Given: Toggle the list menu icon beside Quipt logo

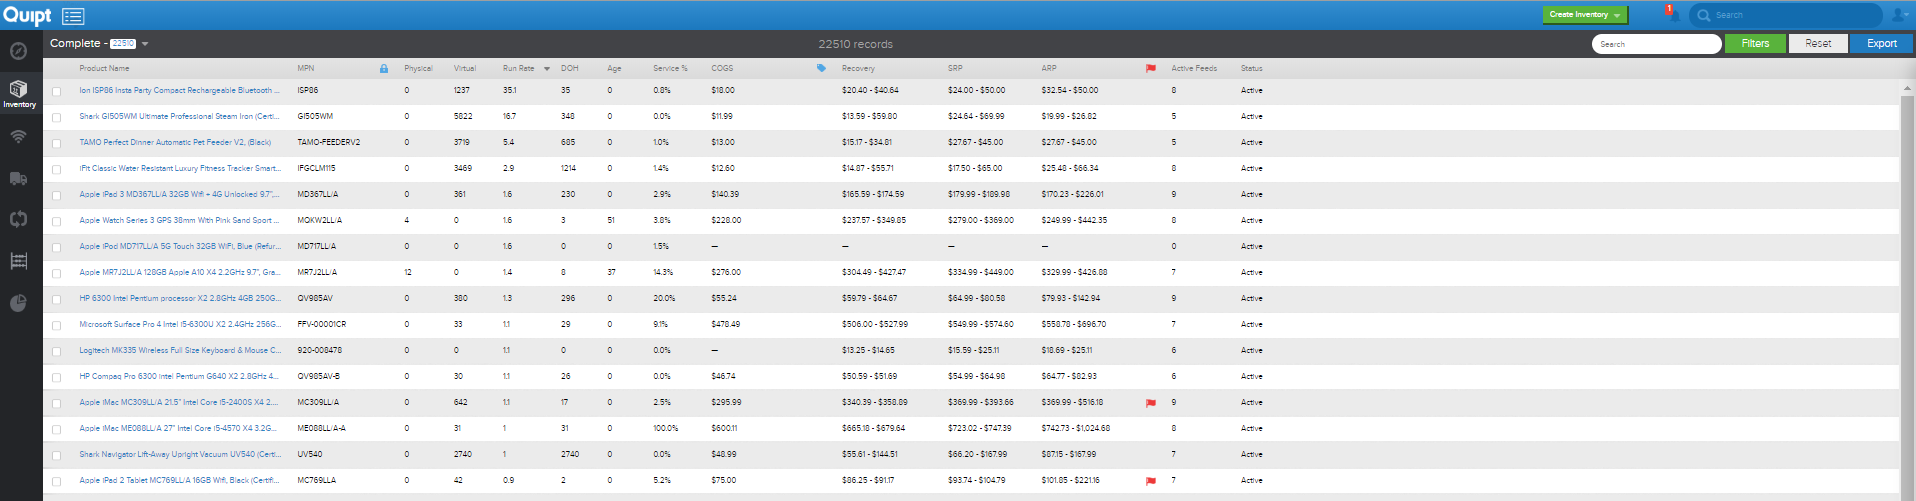Looking at the screenshot, I should tap(73, 16).
